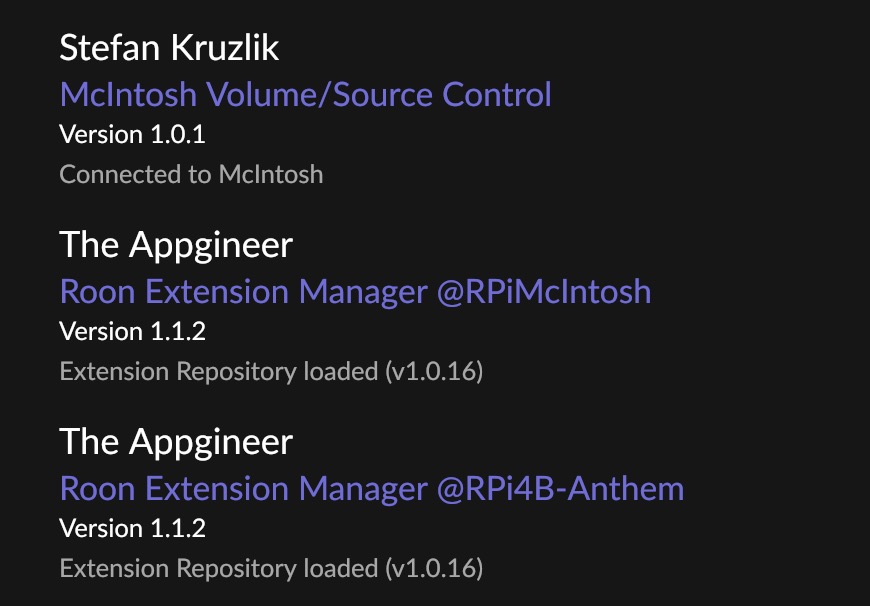
Task: Click the @RPiMcIntosh hostname in the link
Action: click(544, 291)
